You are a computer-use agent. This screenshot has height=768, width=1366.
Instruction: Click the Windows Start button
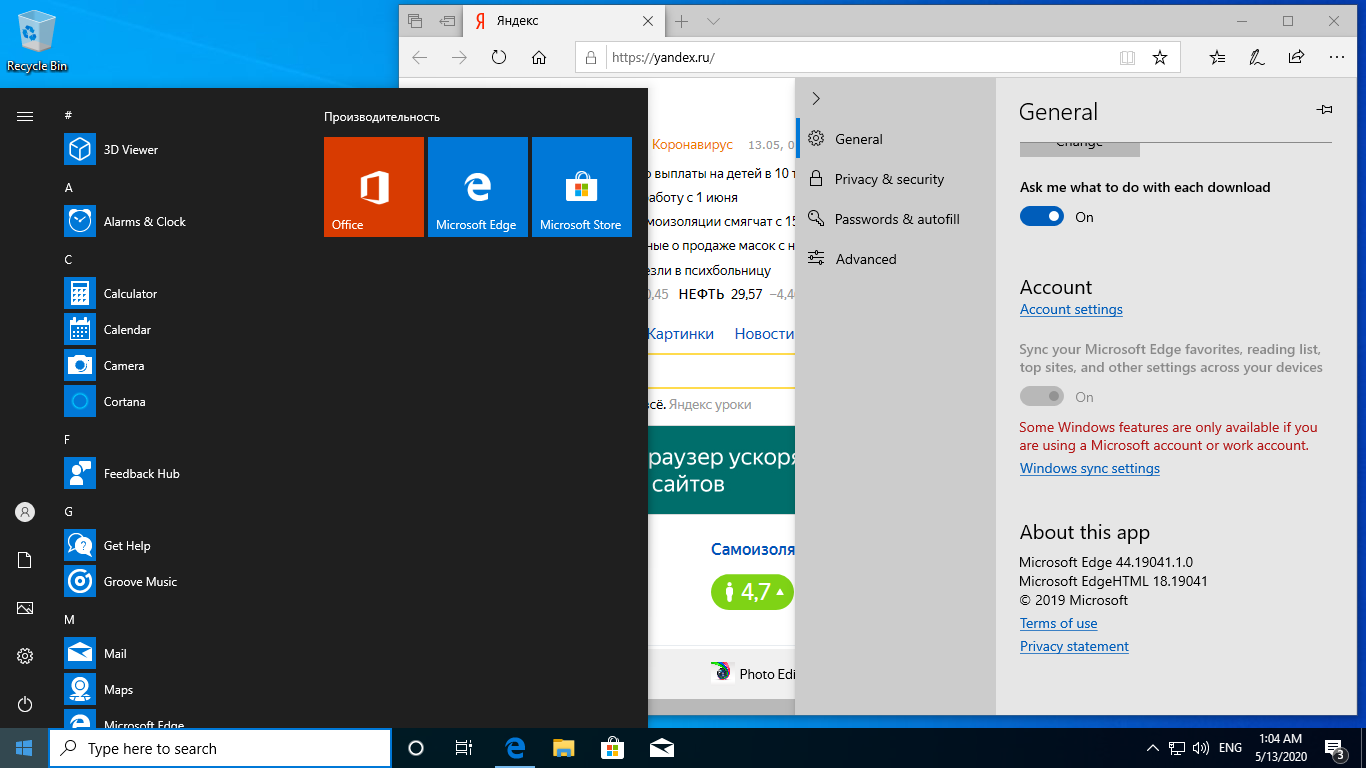point(24,748)
